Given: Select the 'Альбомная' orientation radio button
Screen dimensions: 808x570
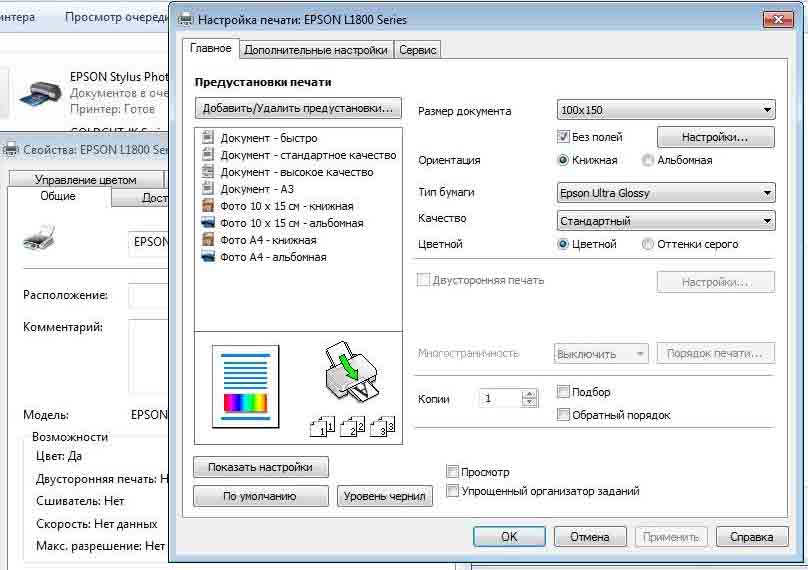Looking at the screenshot, I should pyautogui.click(x=648, y=160).
